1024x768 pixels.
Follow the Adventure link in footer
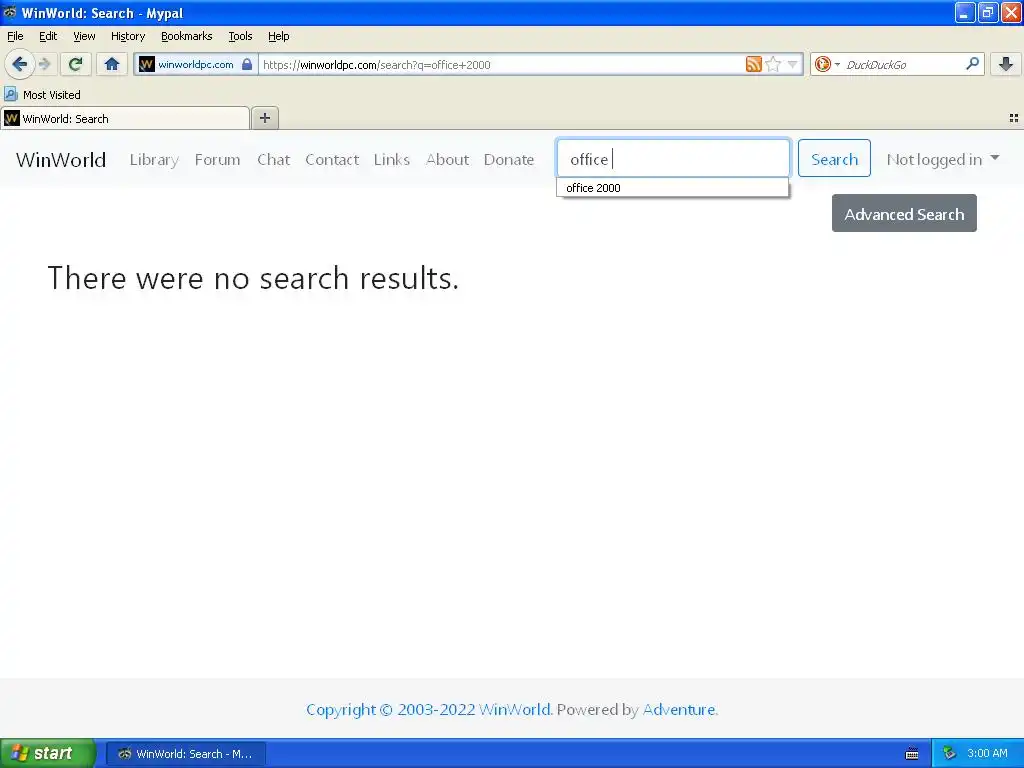click(x=679, y=709)
